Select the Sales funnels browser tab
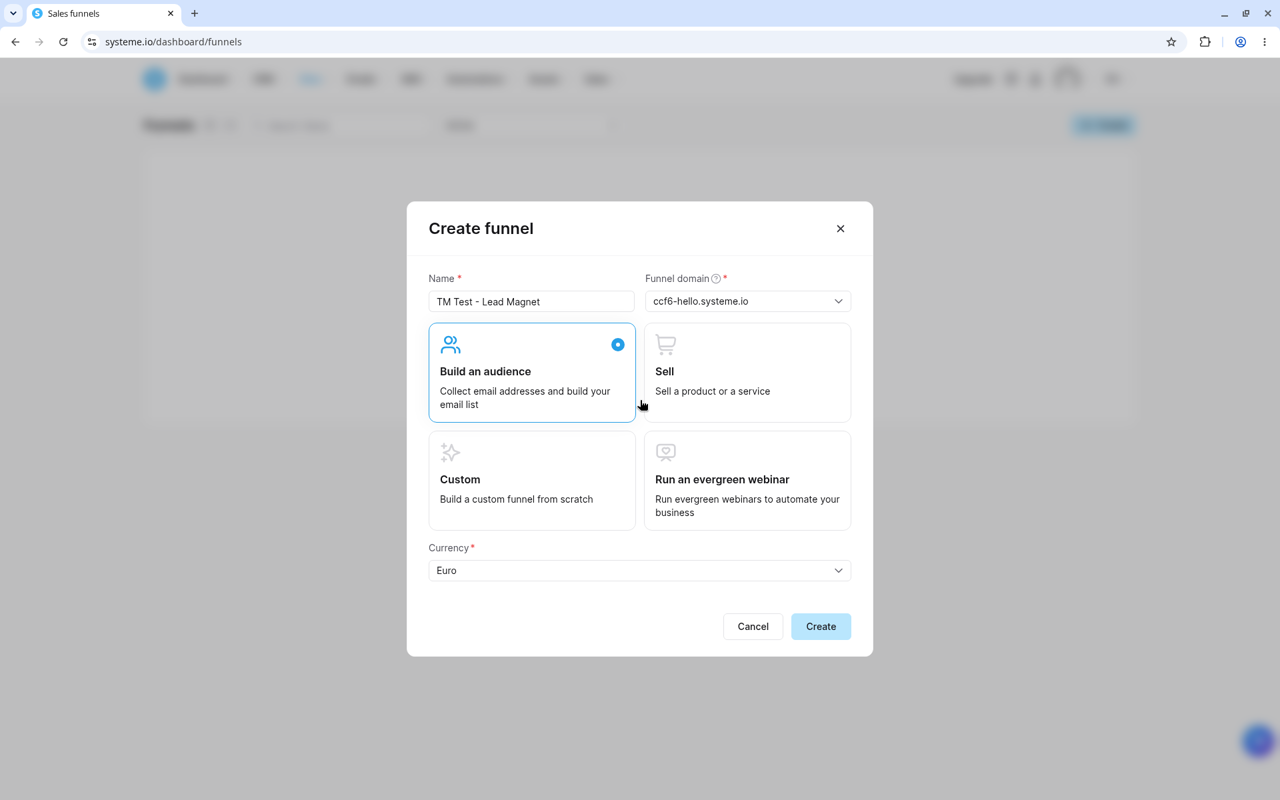1280x800 pixels. 103,14
